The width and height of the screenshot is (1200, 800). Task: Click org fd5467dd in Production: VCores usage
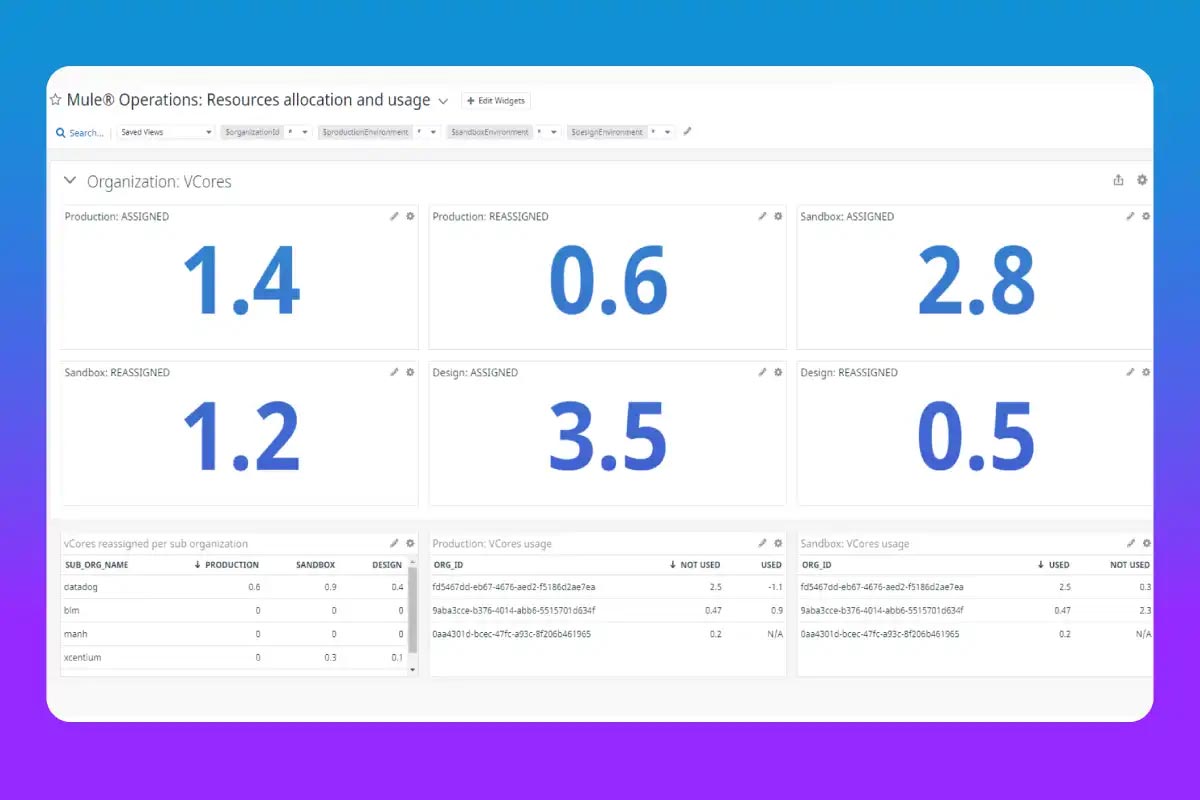click(513, 587)
